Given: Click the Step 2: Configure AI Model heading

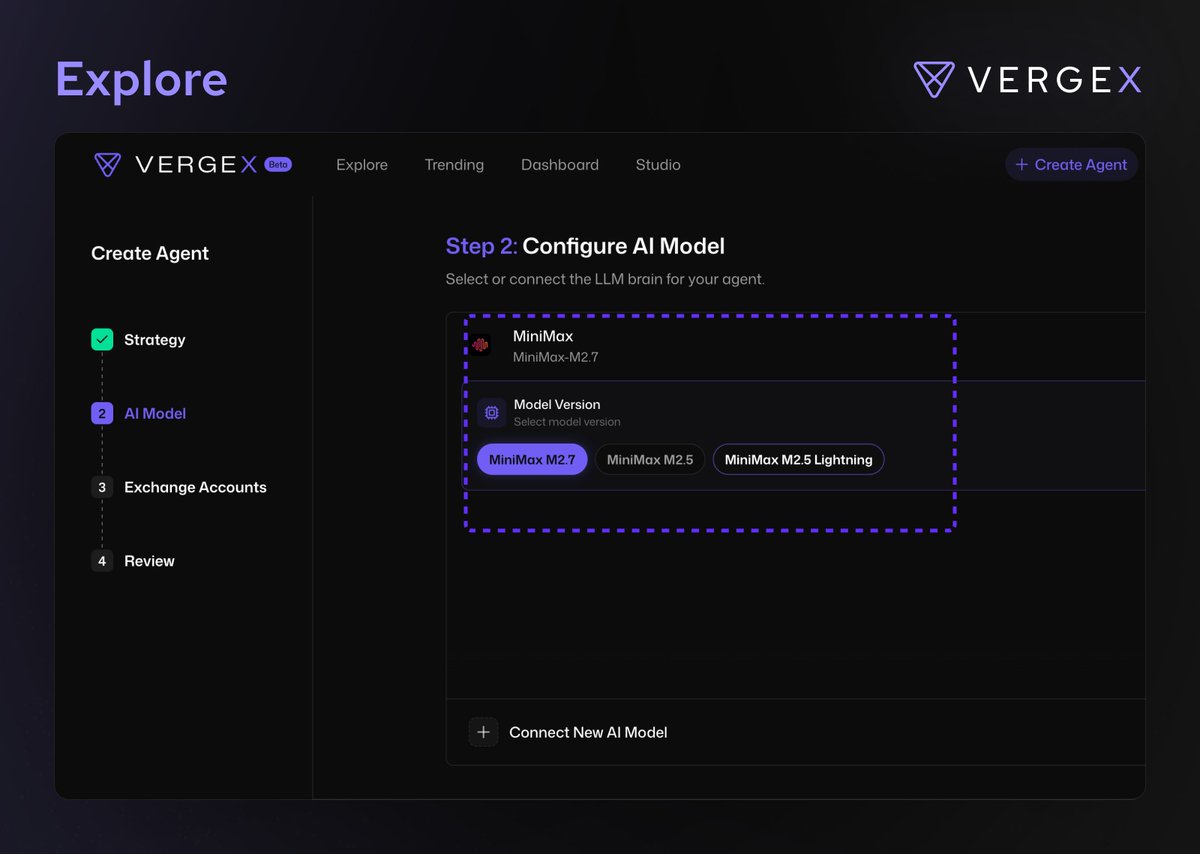Looking at the screenshot, I should coord(585,247).
